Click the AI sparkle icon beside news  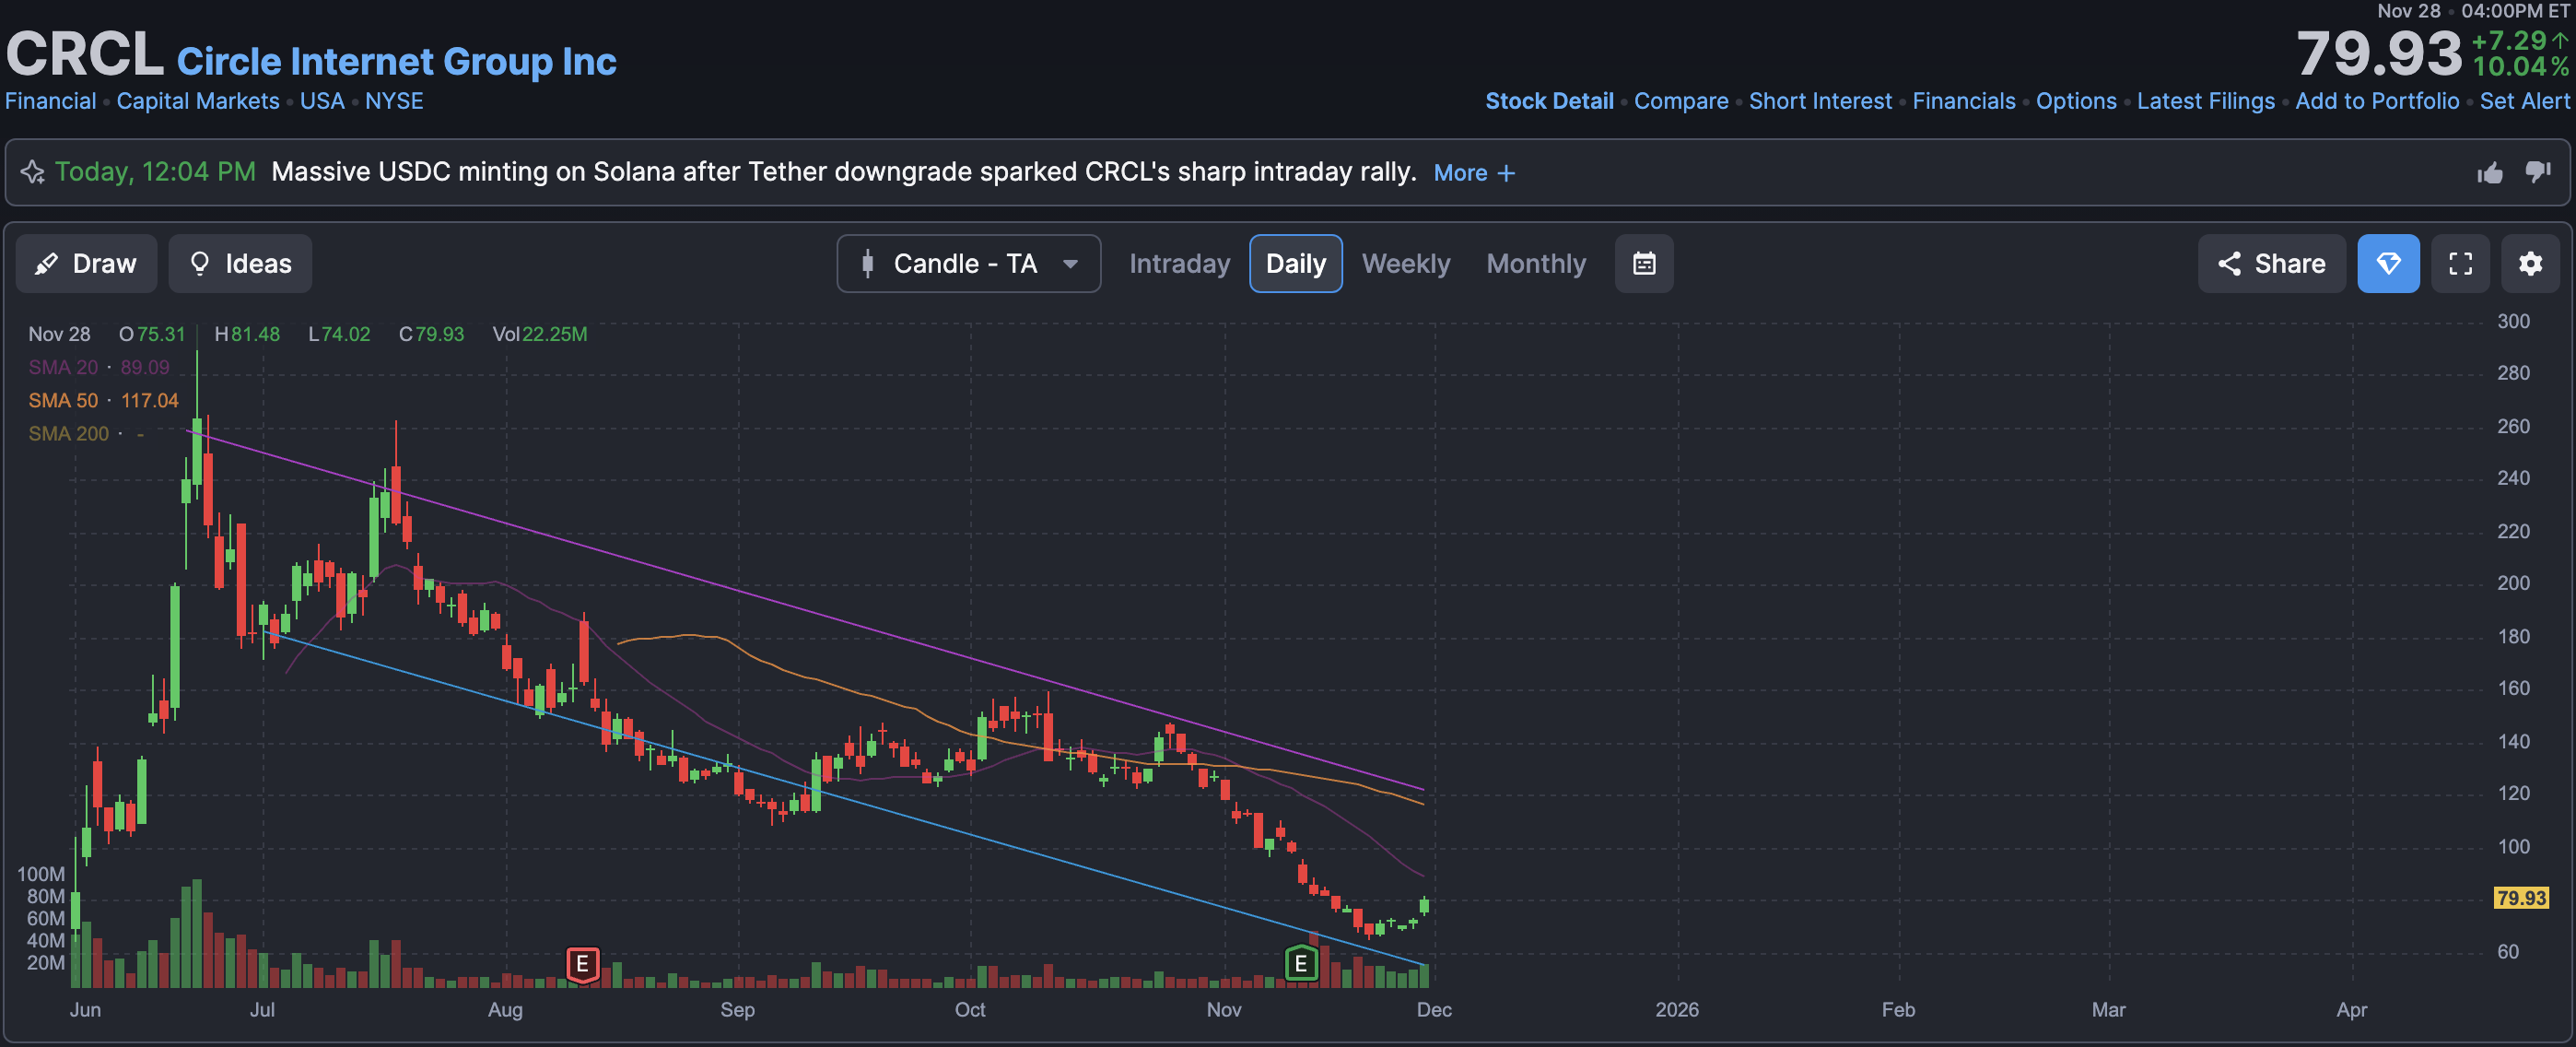click(32, 172)
